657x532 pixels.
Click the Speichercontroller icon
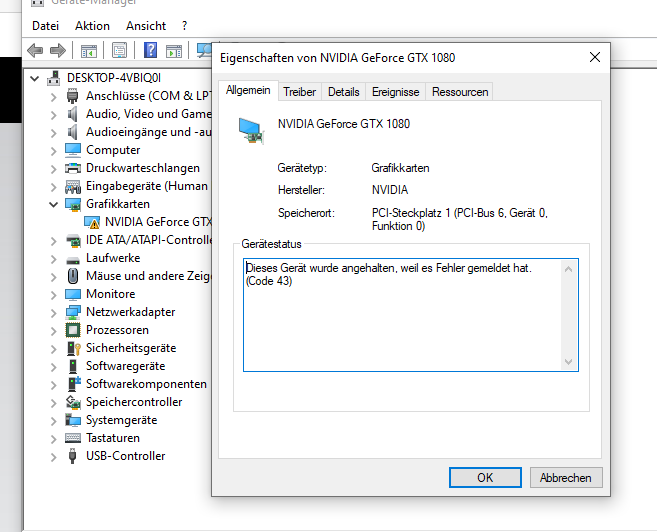73,402
